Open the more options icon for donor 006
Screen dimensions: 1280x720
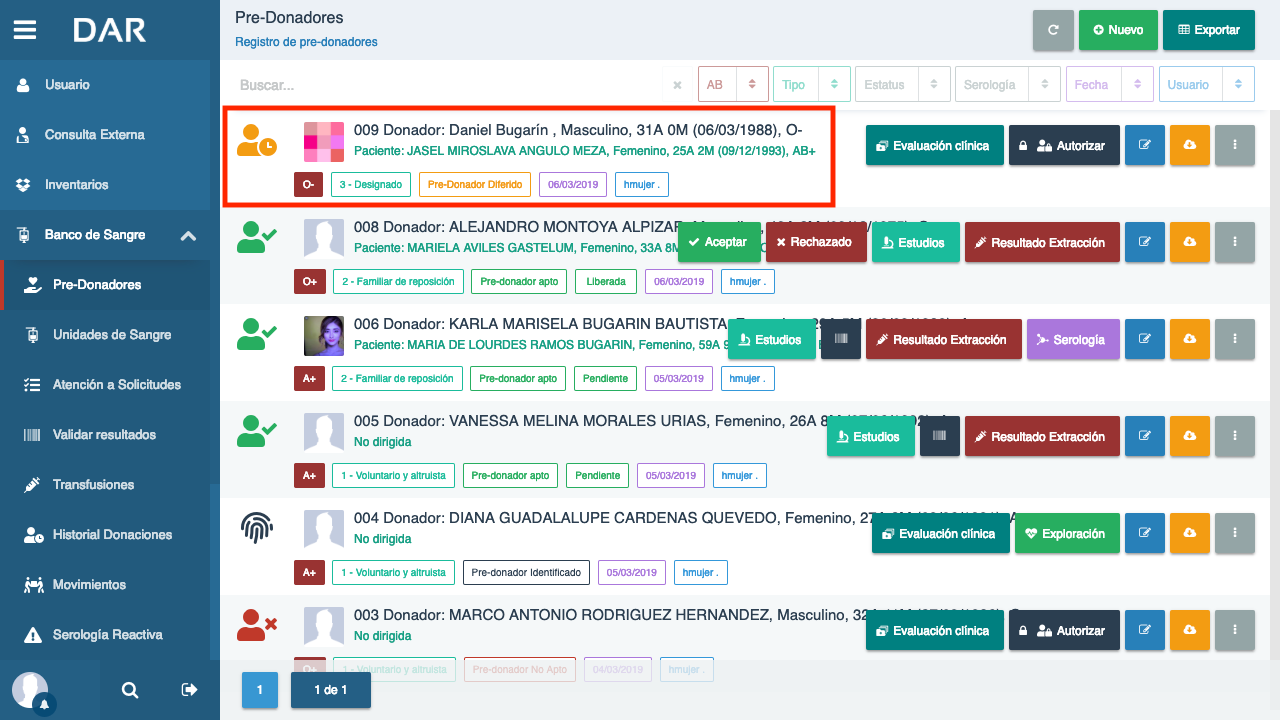click(x=1235, y=340)
